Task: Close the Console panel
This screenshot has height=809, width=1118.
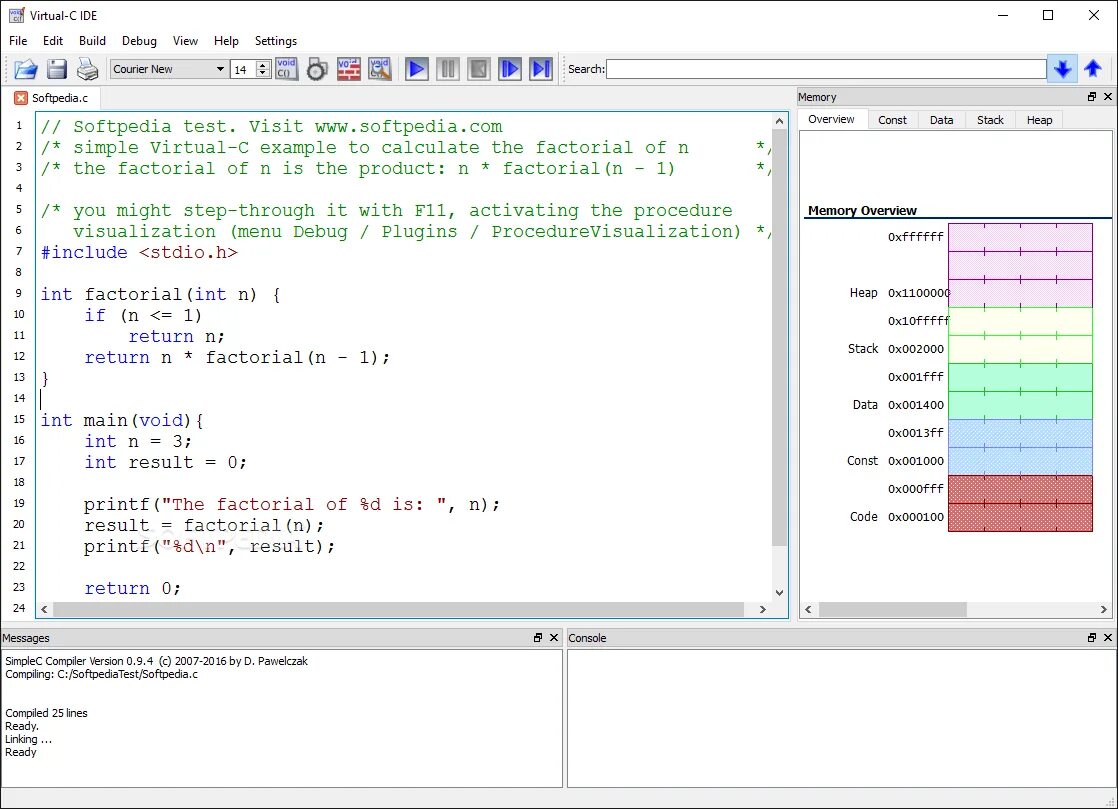Action: (x=1108, y=638)
